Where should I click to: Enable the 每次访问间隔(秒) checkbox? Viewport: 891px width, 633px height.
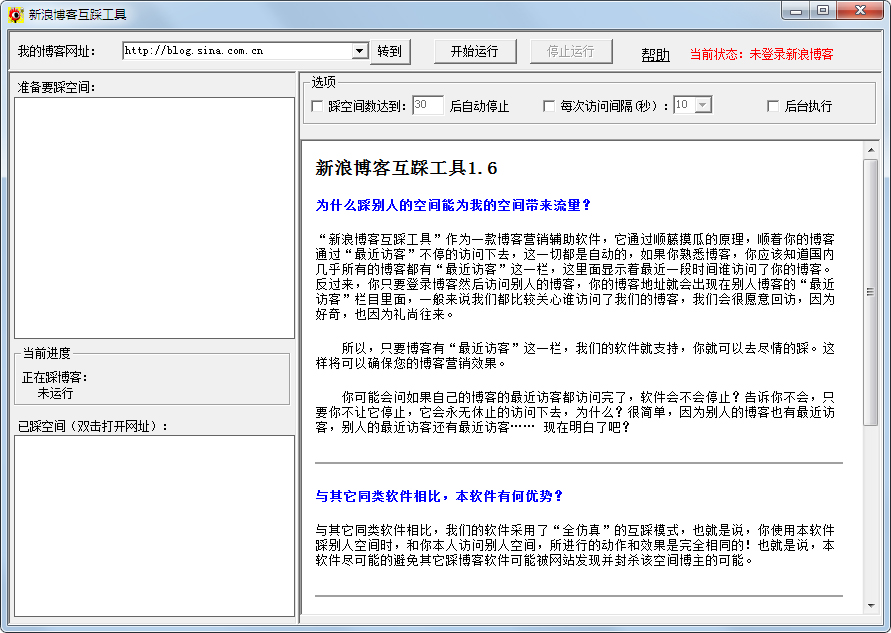[x=549, y=106]
